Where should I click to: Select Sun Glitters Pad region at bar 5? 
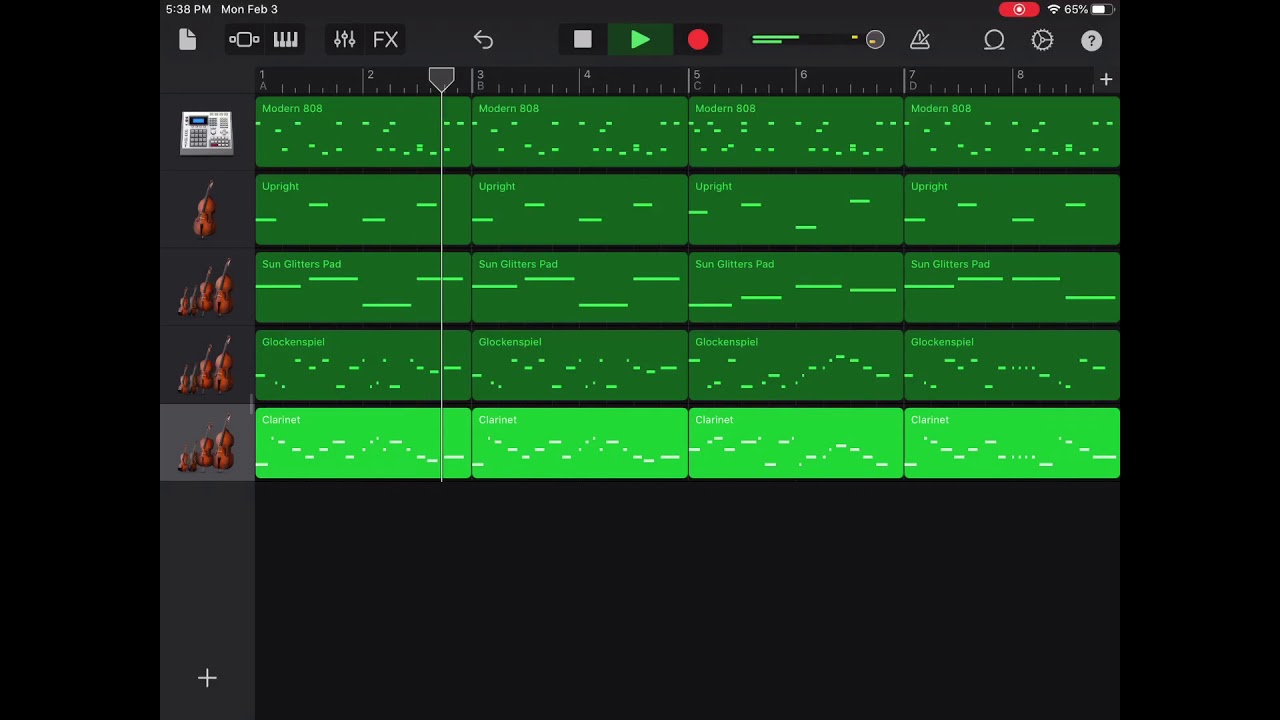(x=796, y=288)
